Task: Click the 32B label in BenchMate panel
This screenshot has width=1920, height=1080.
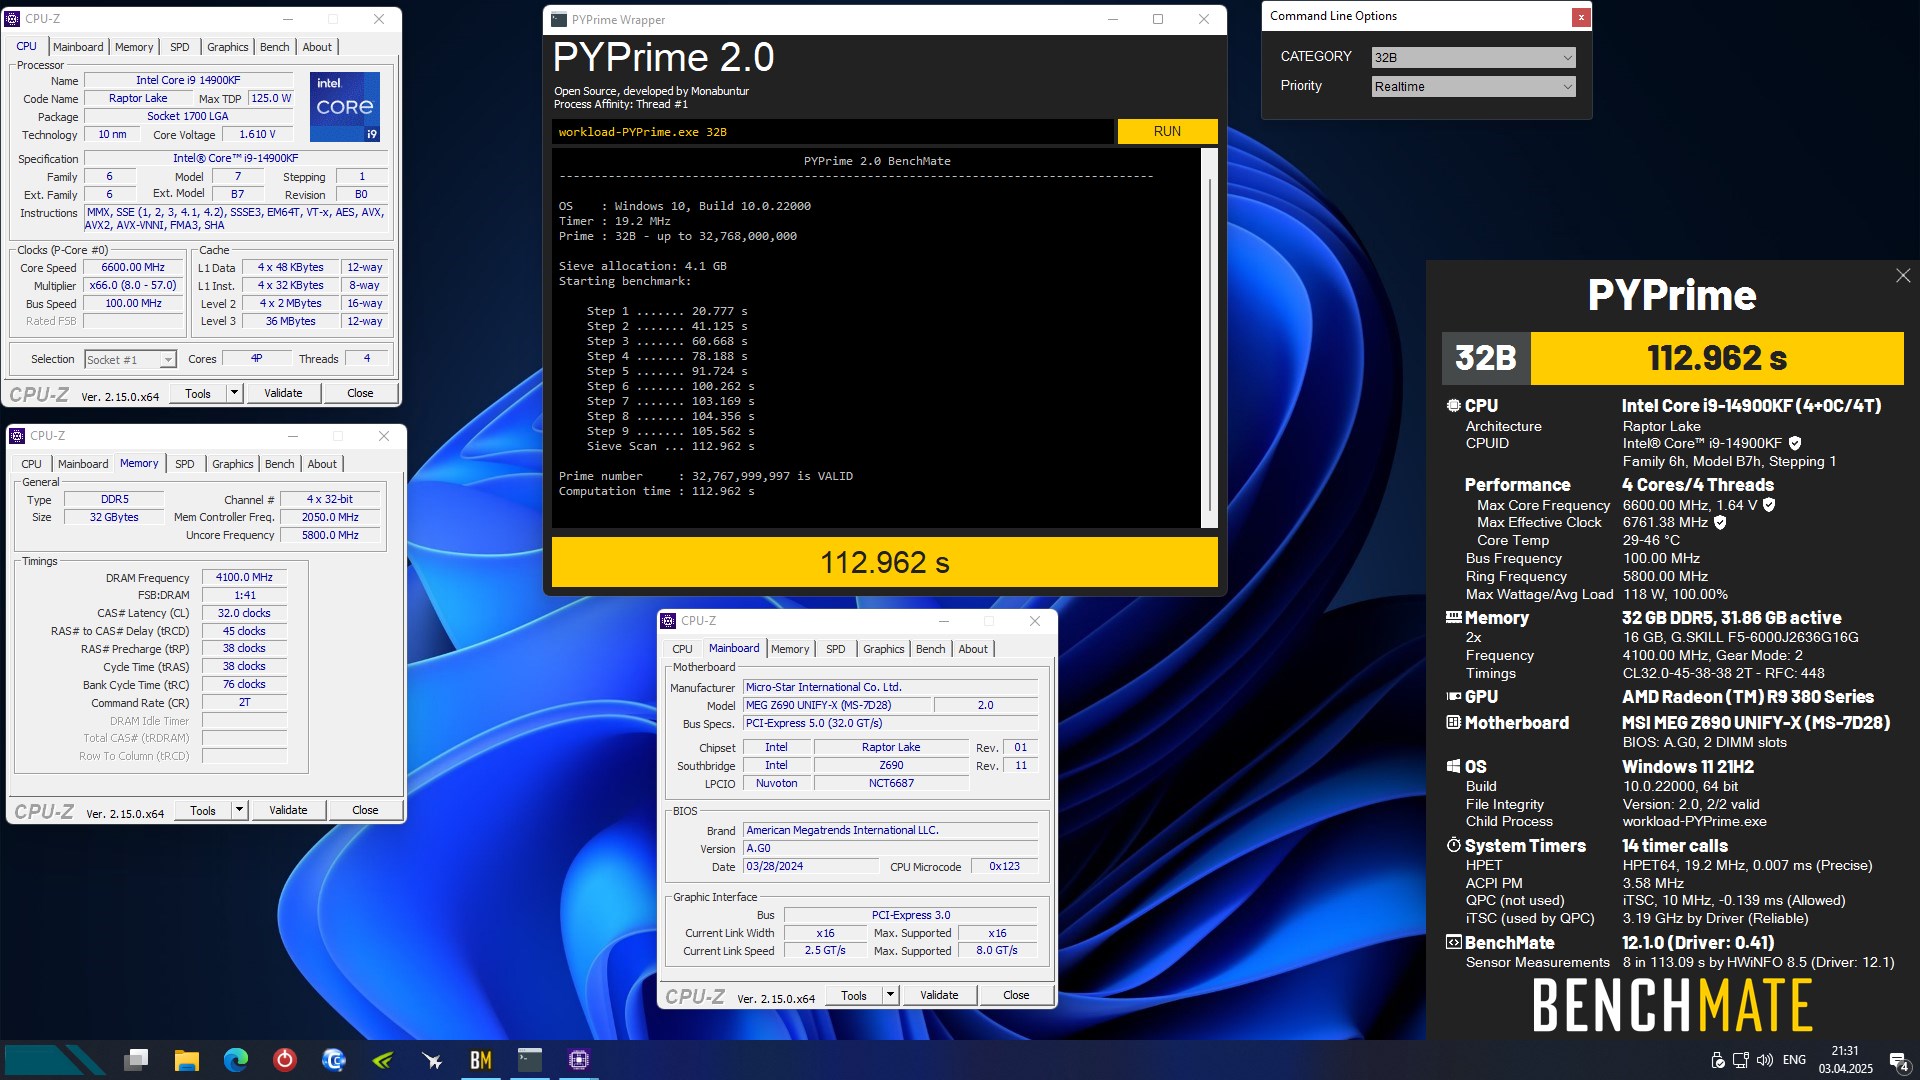Action: click(1485, 358)
